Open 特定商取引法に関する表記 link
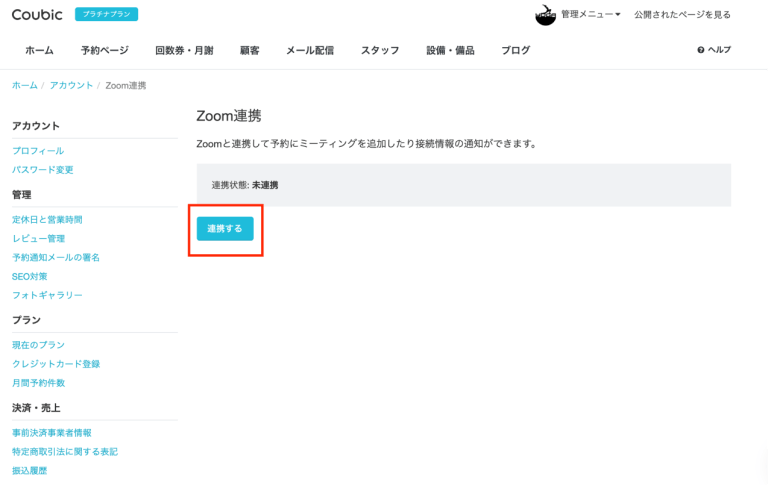This screenshot has height=485, width=768. [x=65, y=452]
